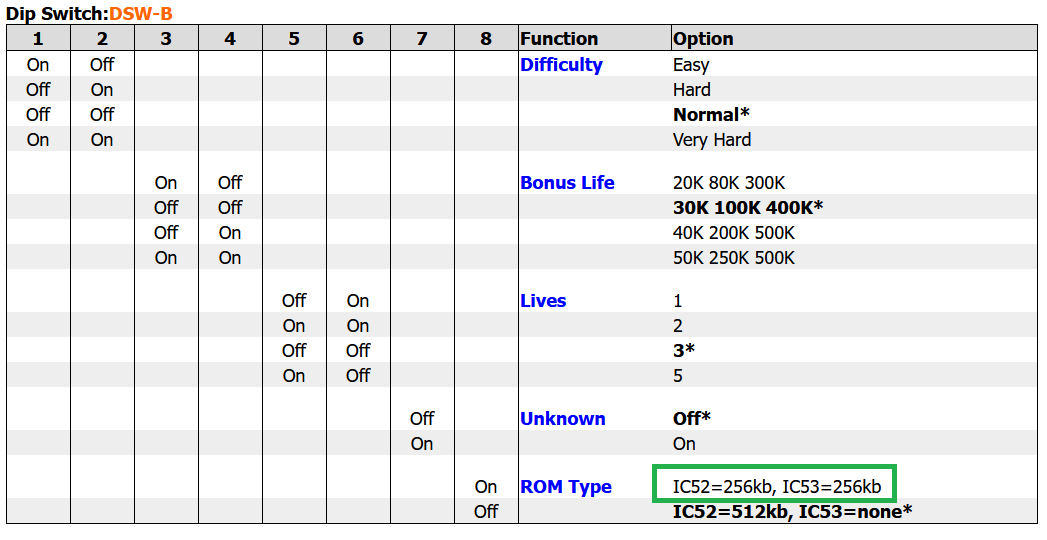
Task: Click switch 3 On cell in 20K 80K 300K row
Action: click(166, 182)
